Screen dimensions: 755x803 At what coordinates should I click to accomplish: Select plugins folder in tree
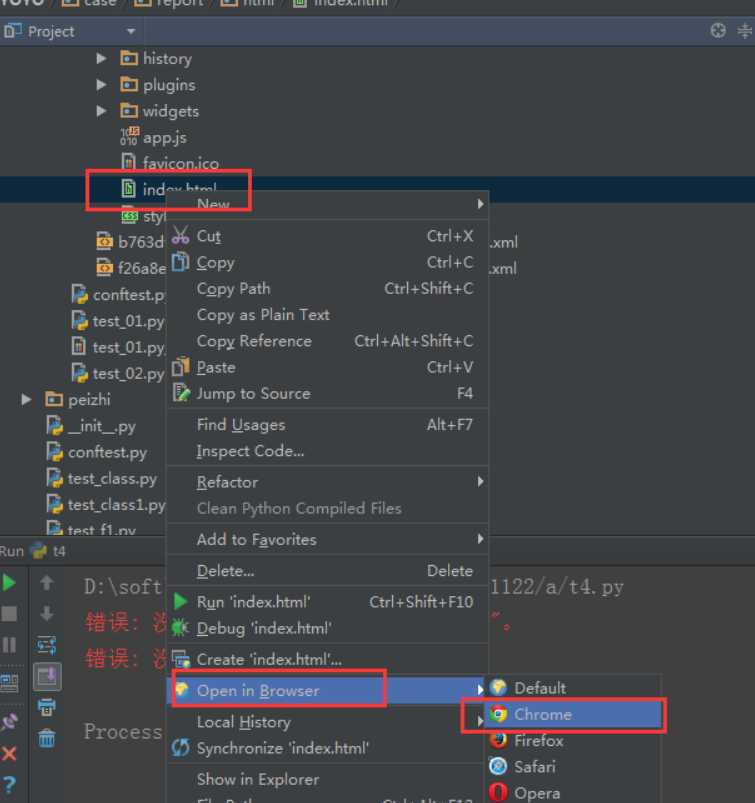point(157,84)
